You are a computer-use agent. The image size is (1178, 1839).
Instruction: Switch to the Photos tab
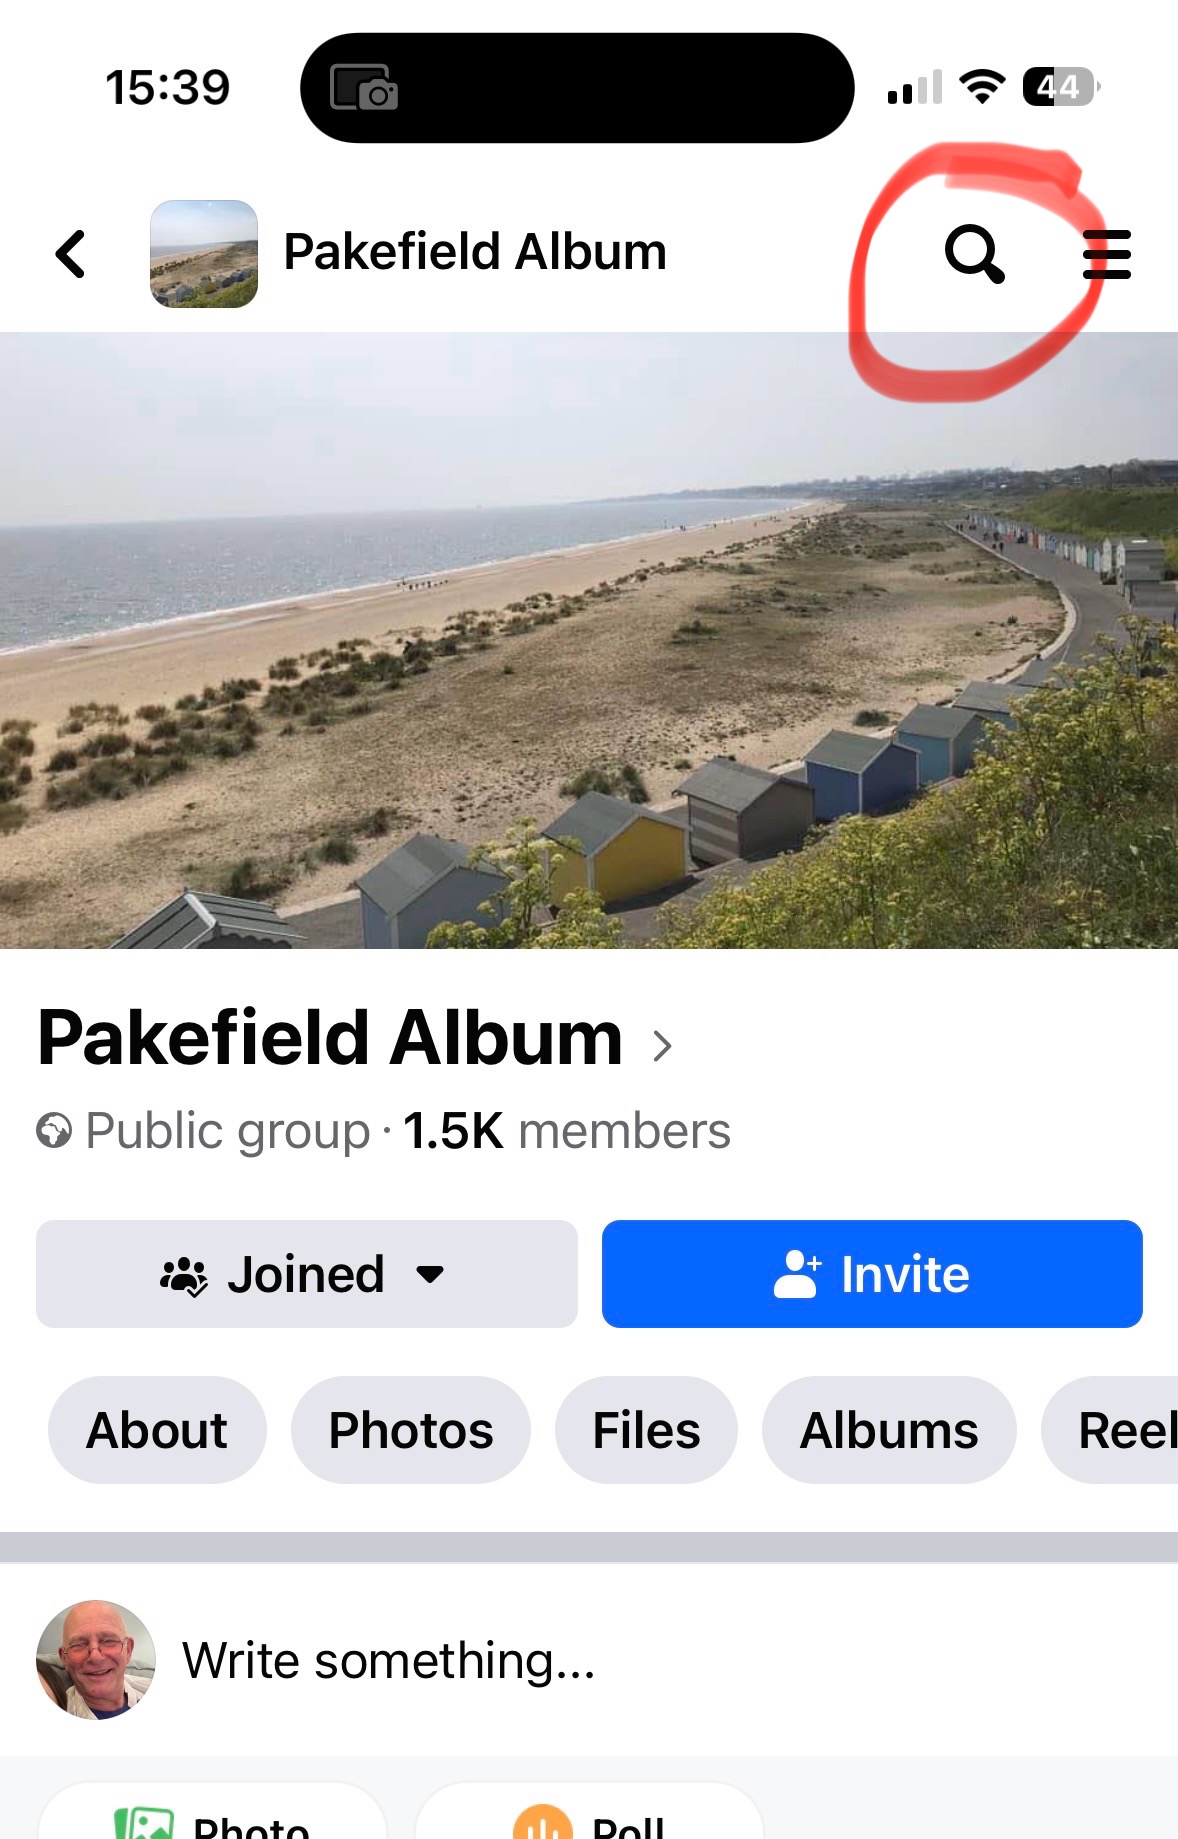[x=410, y=1430]
